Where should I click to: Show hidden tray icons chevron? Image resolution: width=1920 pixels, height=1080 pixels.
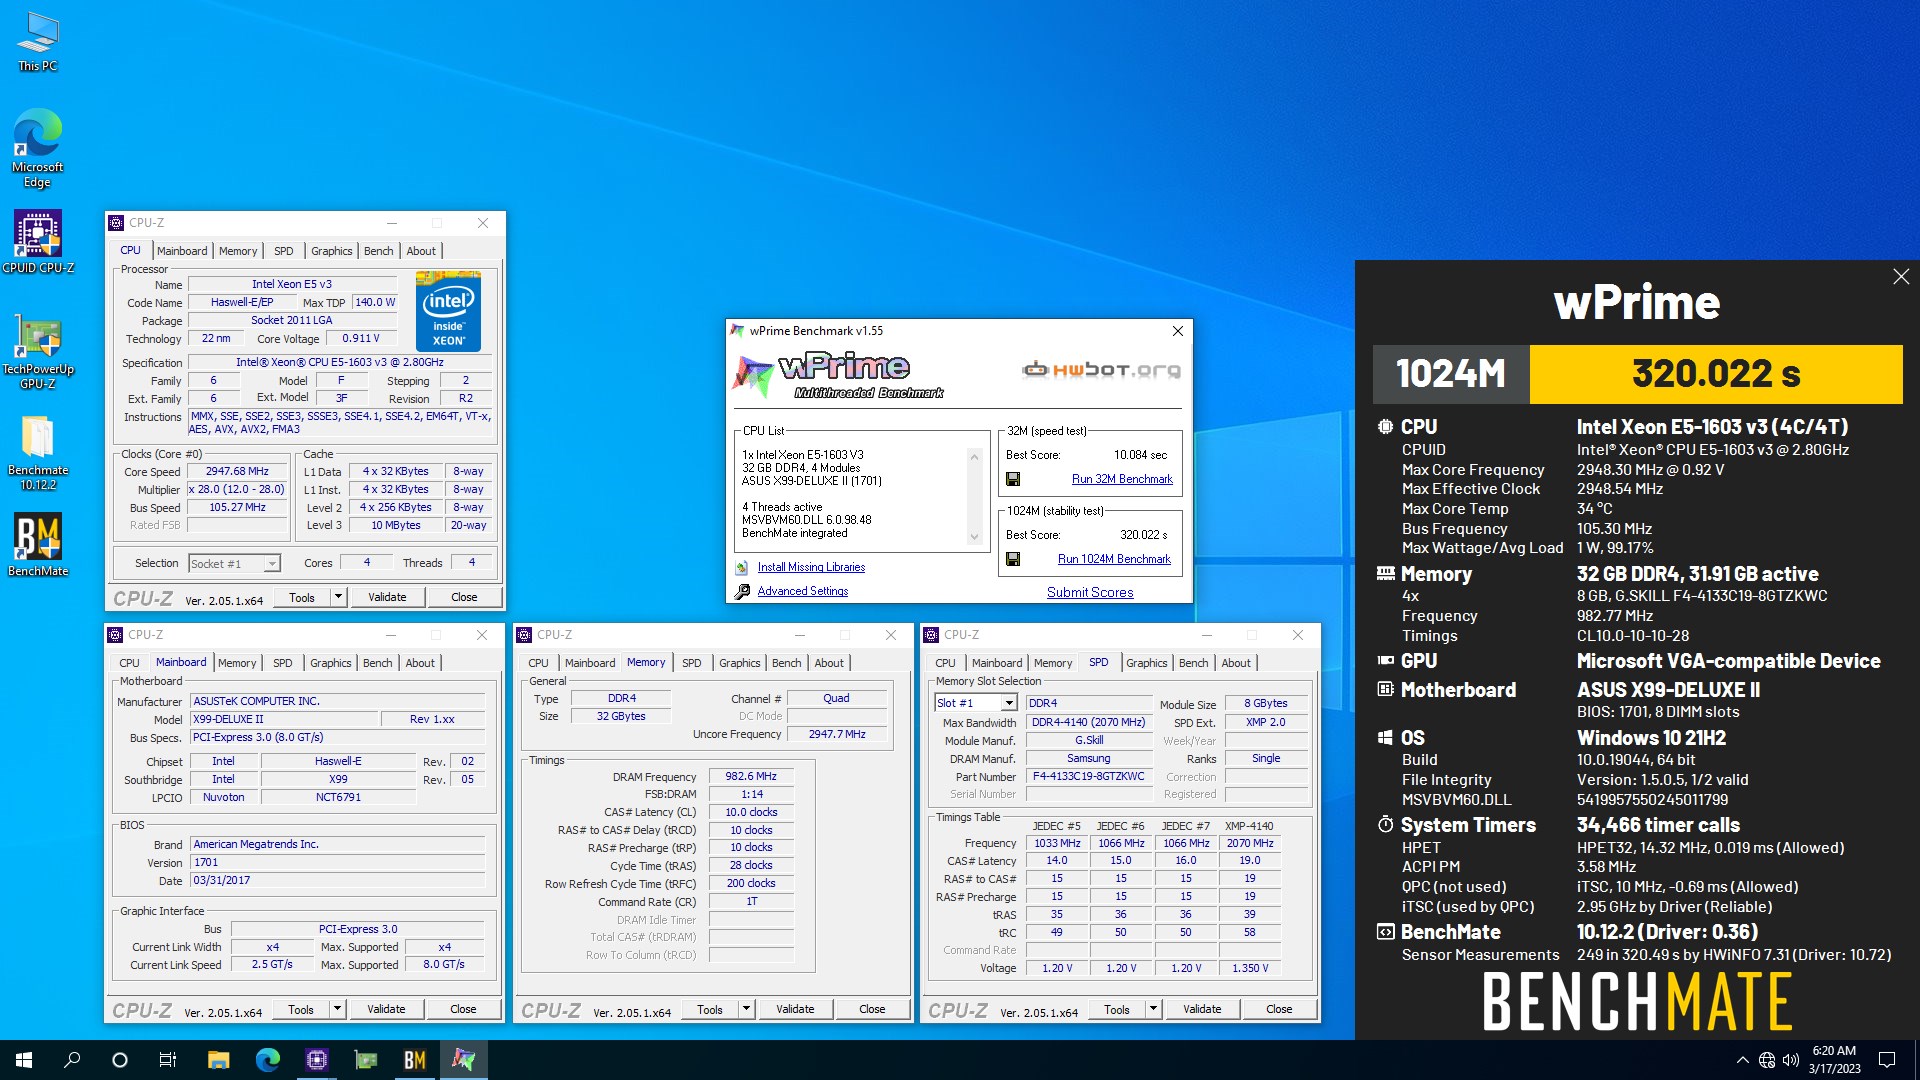(x=1743, y=1060)
